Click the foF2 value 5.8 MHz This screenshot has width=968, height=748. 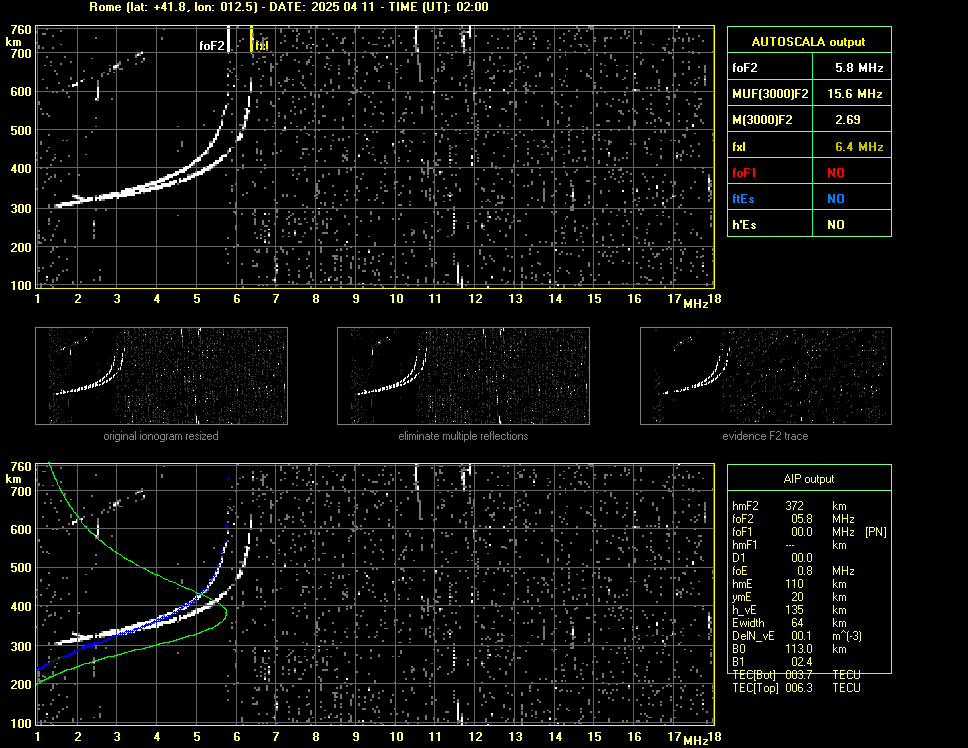[x=859, y=68]
